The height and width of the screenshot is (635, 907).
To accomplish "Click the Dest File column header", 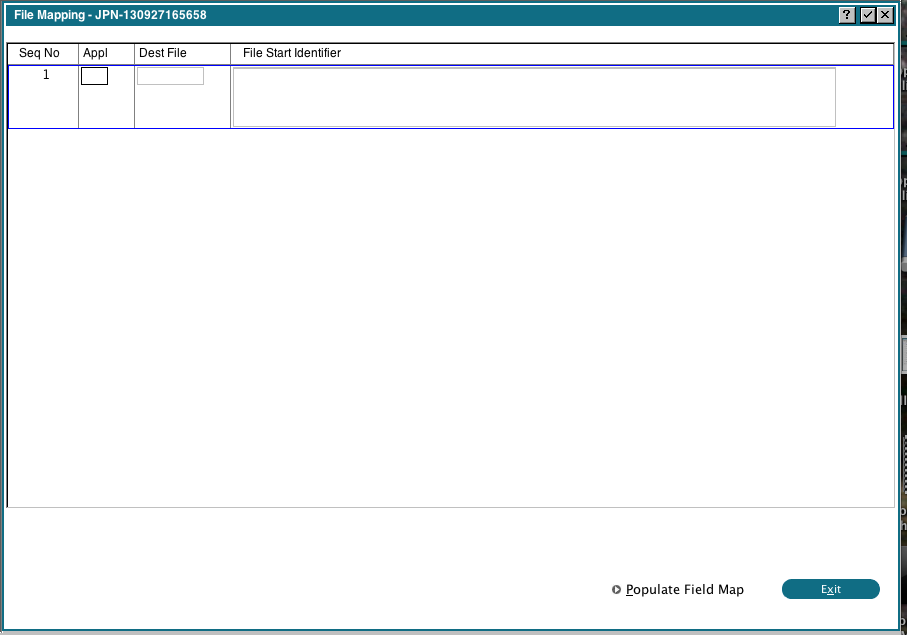I will click(163, 53).
